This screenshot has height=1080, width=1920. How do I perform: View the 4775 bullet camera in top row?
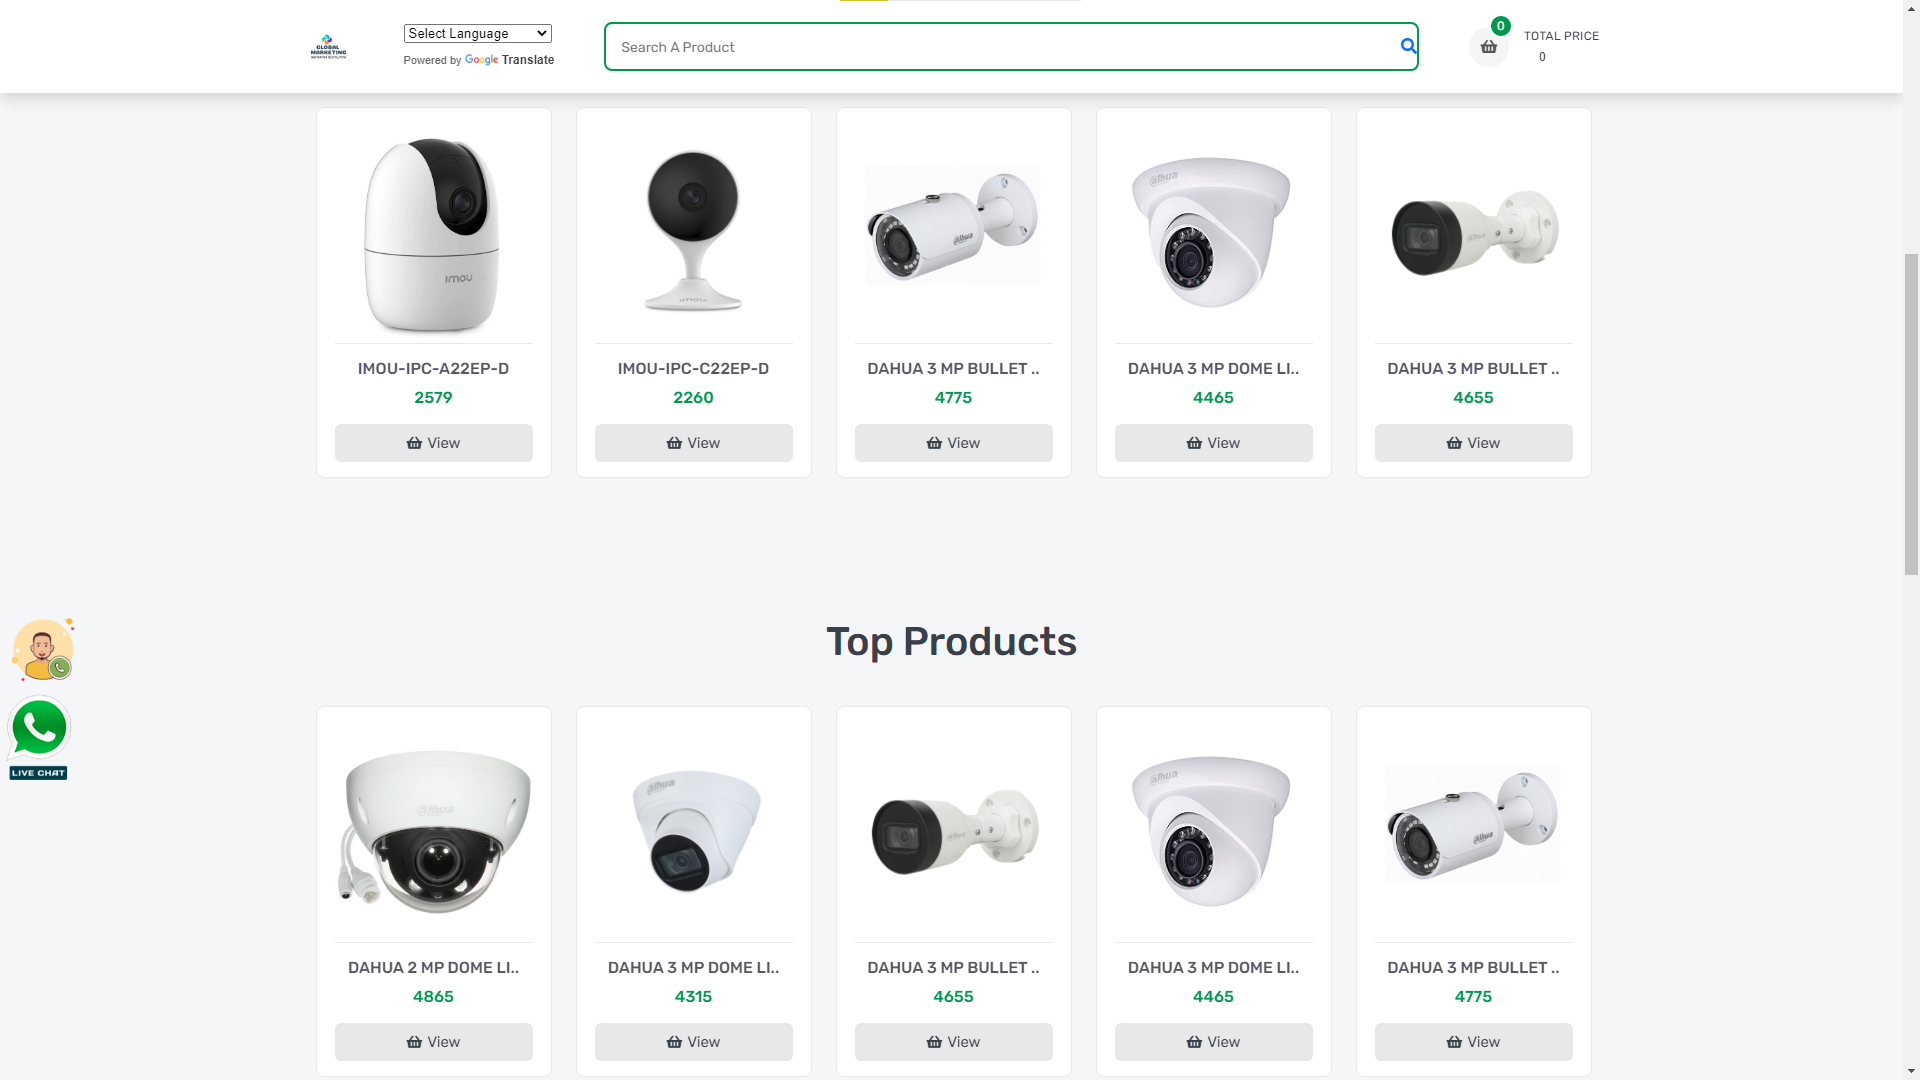point(953,443)
